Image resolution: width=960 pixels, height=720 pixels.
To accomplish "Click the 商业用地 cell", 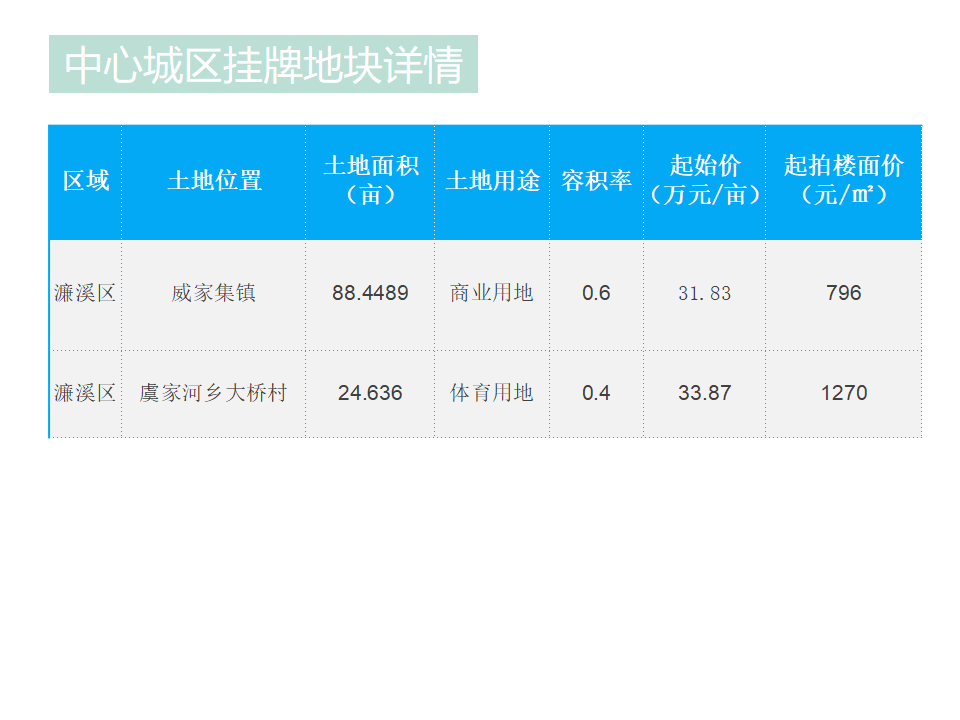I will coord(492,293).
